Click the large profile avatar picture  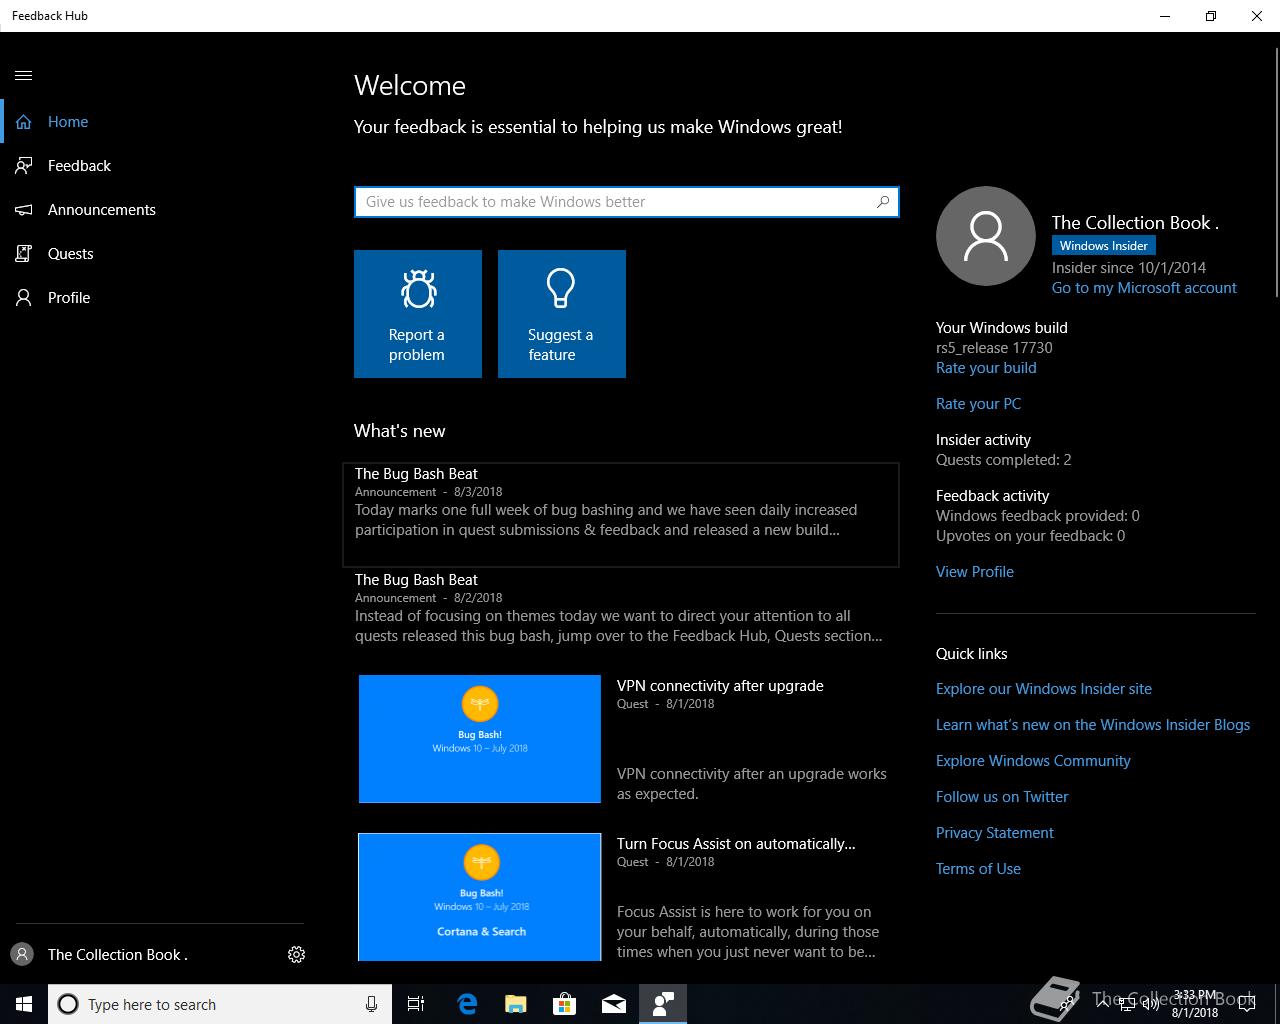tap(986, 236)
